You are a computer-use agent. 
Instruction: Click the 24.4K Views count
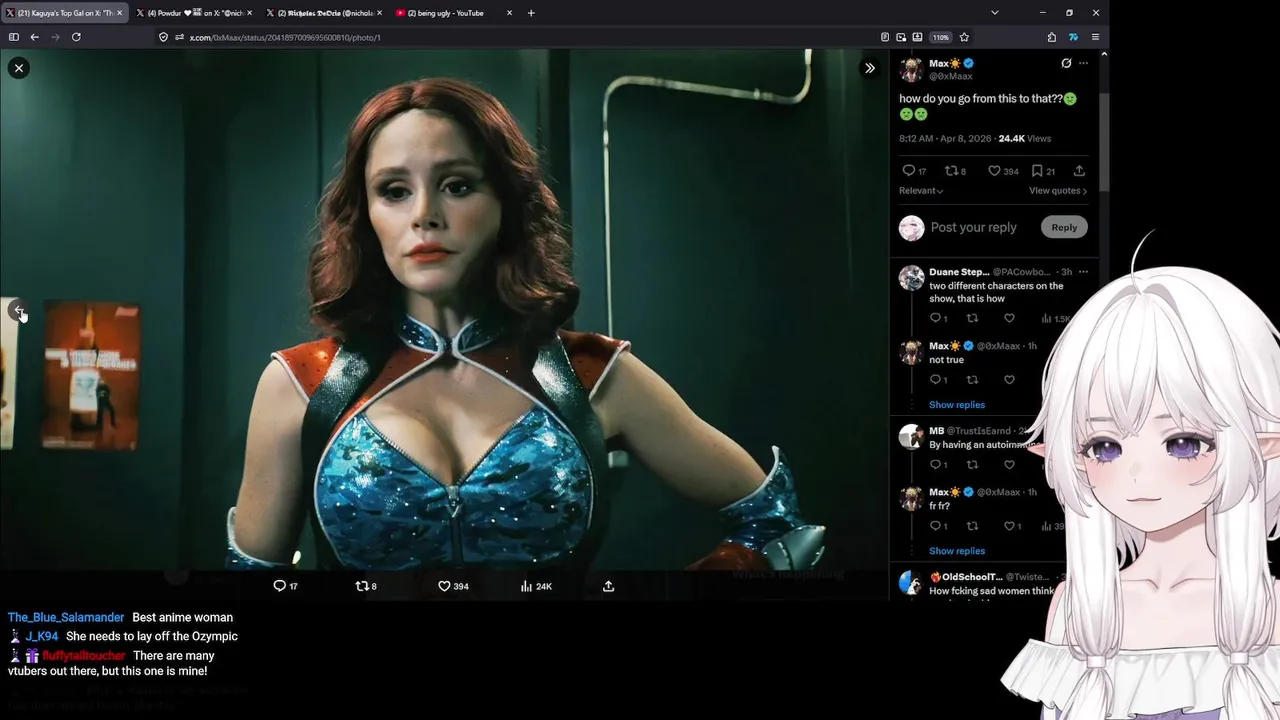tap(1025, 138)
